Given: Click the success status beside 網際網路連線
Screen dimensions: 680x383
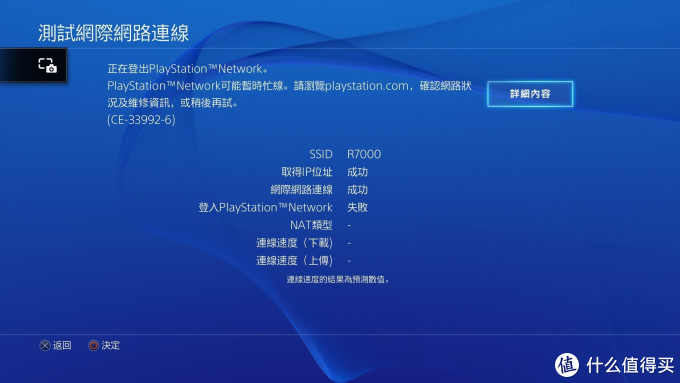Looking at the screenshot, I should [x=357, y=190].
